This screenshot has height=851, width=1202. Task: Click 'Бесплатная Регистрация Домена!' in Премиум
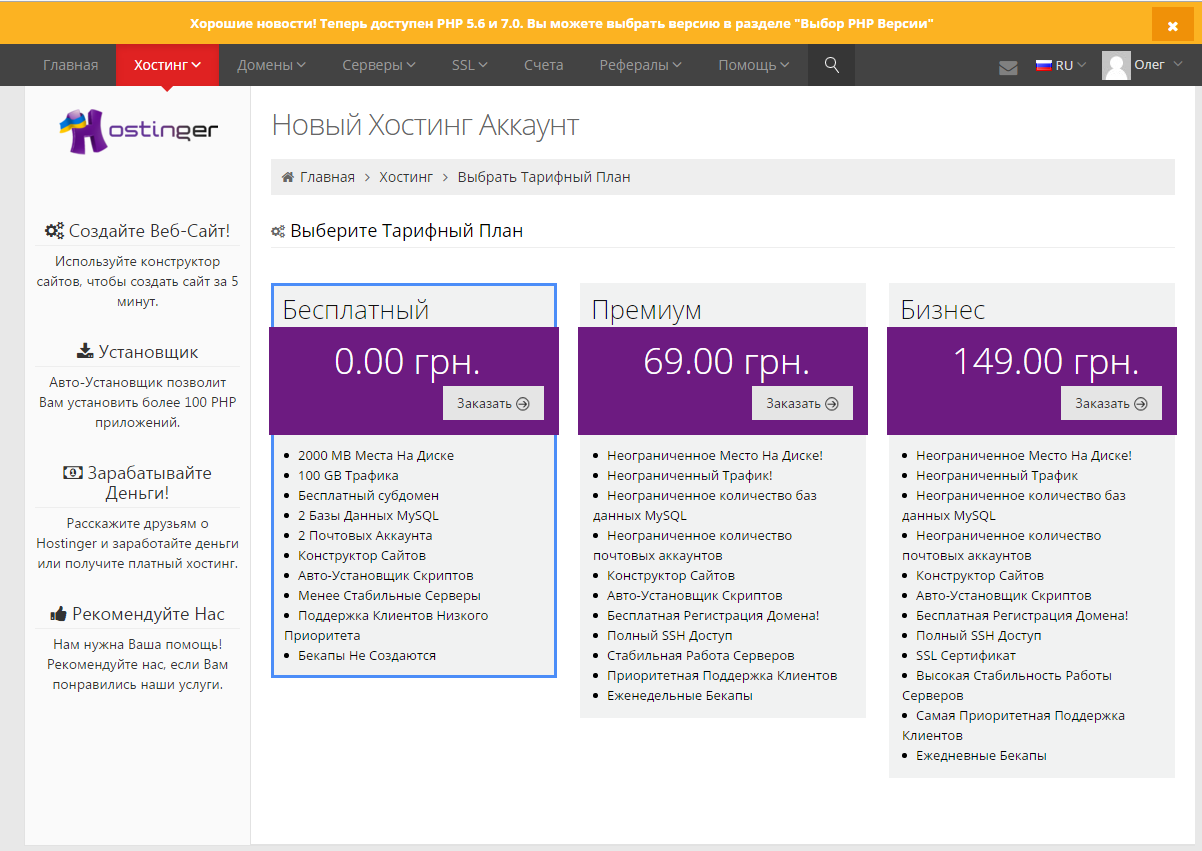pyautogui.click(x=713, y=615)
